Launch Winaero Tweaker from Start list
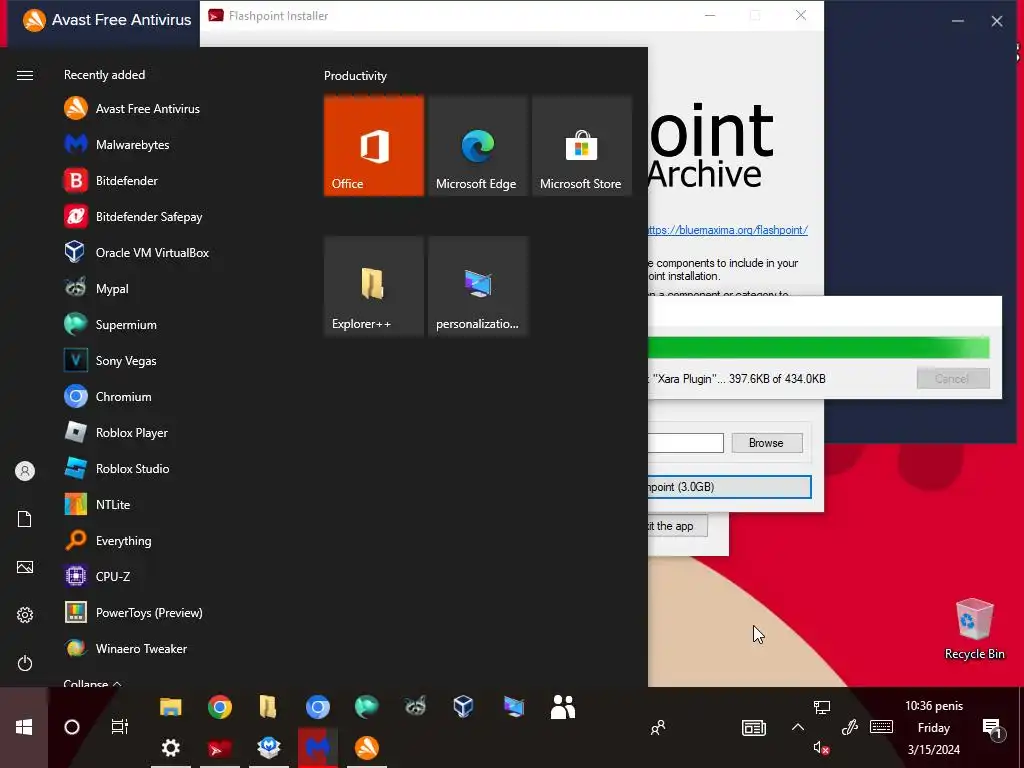 point(127,648)
